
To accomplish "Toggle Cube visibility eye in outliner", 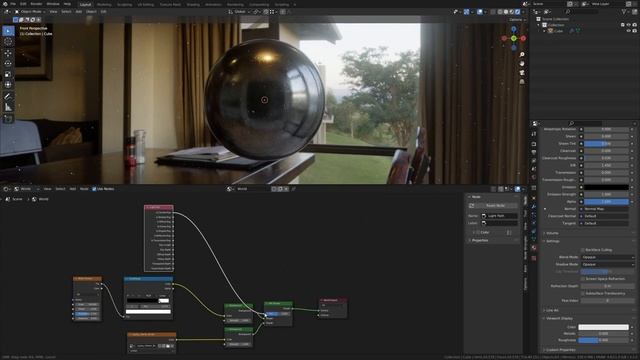I will [629, 31].
